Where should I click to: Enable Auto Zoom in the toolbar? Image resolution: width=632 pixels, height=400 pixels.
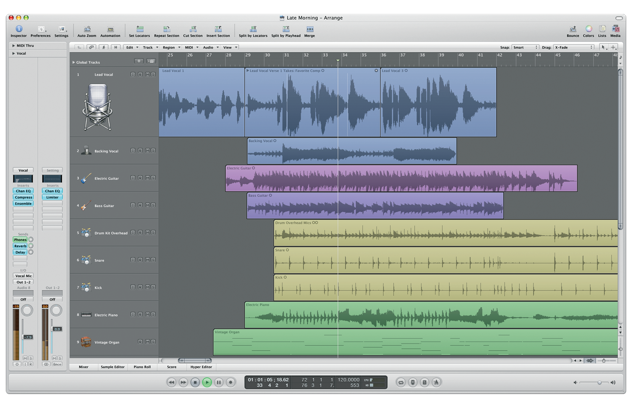pyautogui.click(x=87, y=29)
